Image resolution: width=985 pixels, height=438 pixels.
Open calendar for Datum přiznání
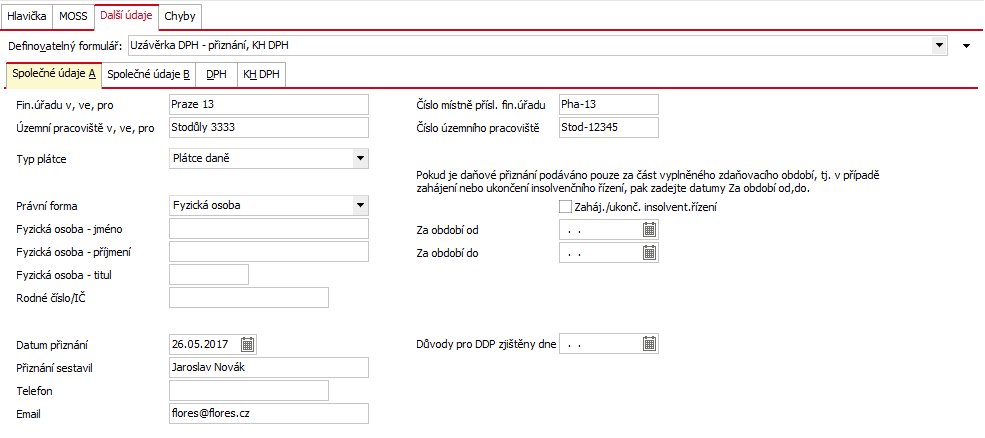point(248,344)
